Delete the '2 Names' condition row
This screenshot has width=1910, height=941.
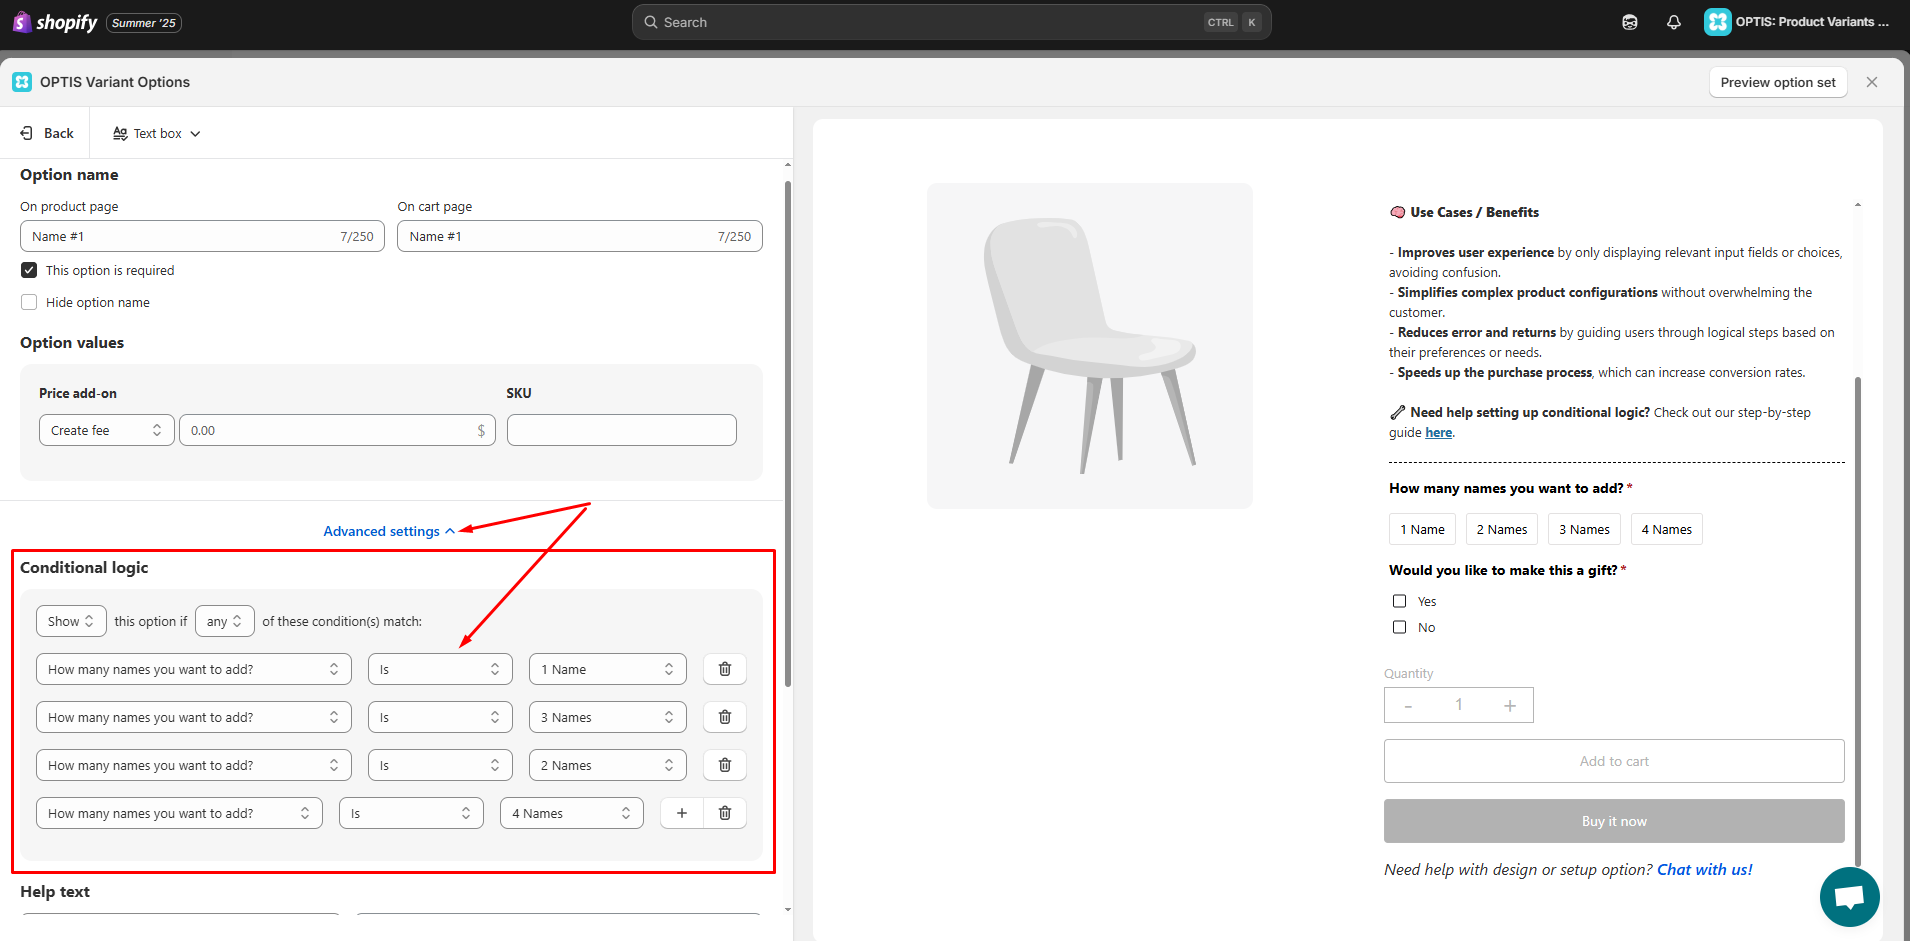[725, 765]
